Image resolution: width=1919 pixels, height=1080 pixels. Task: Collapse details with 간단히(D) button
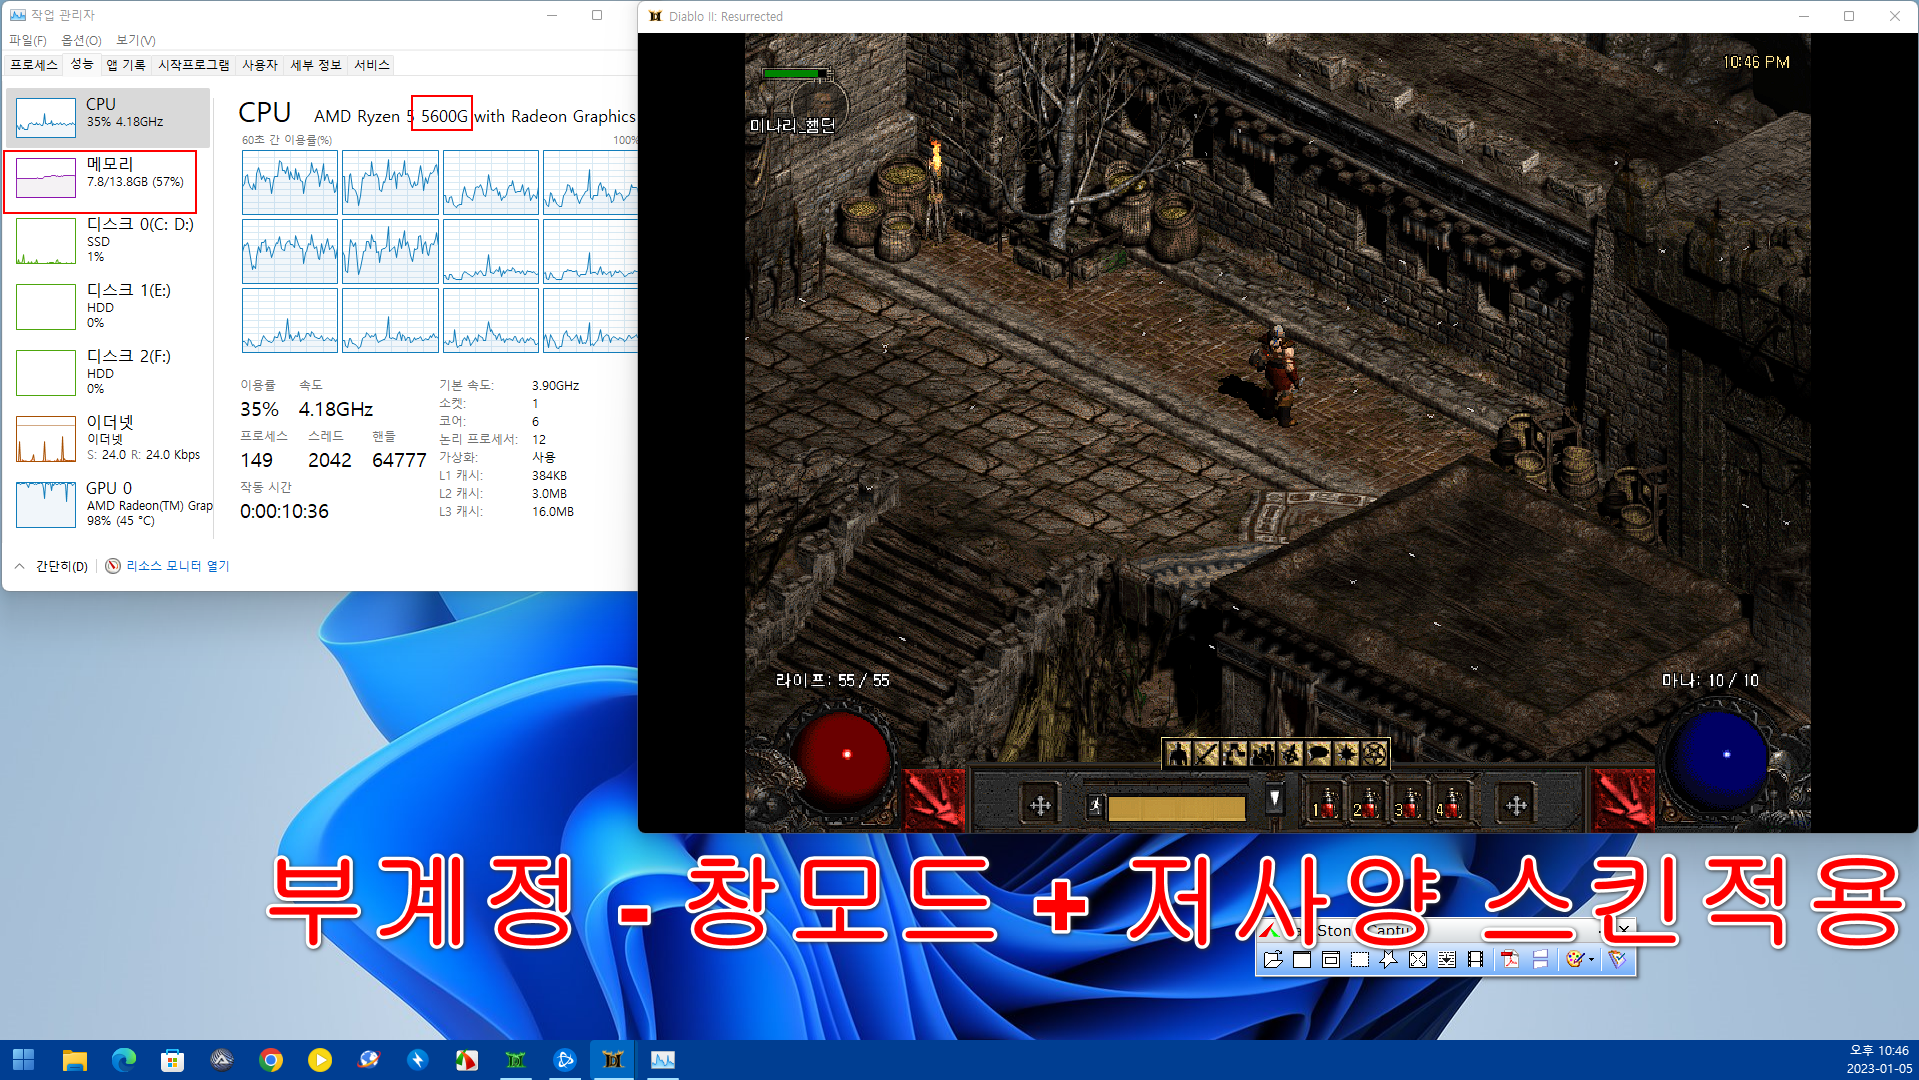(x=51, y=566)
